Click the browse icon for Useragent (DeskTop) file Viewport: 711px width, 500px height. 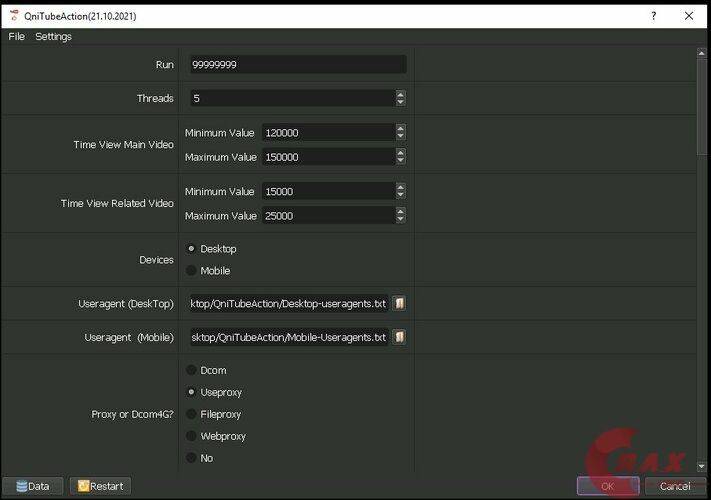[398, 304]
